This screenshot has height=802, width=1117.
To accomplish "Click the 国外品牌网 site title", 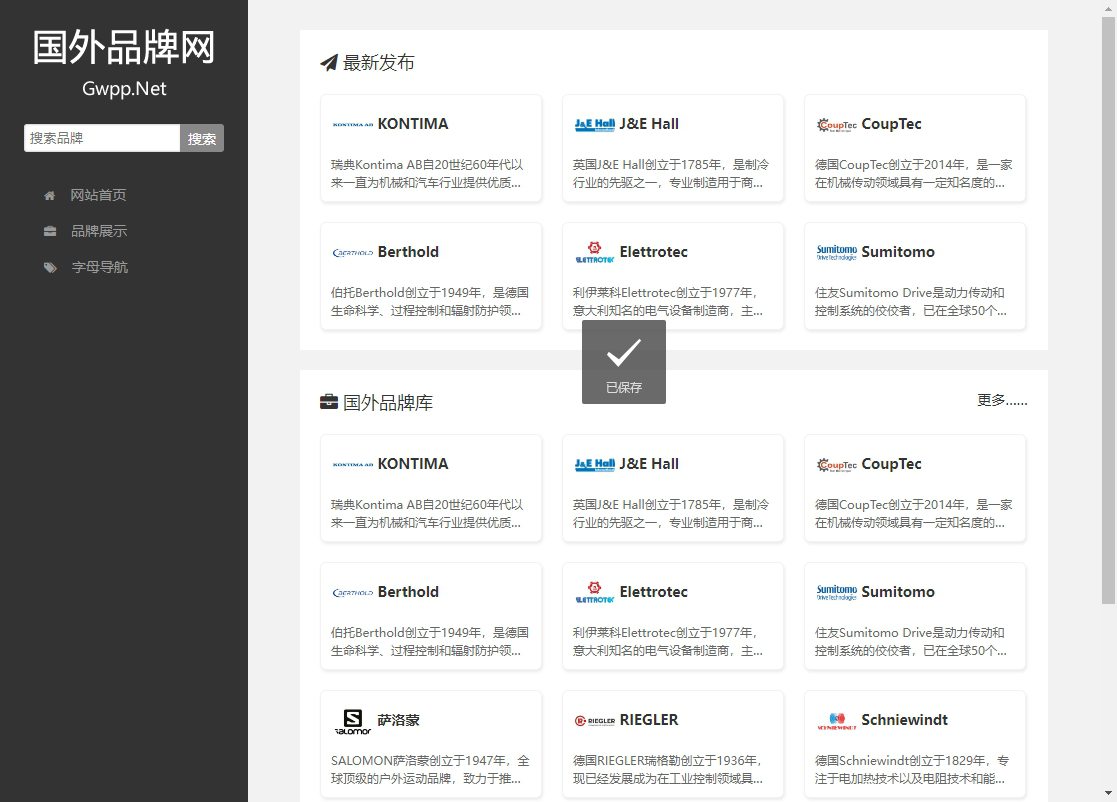I will (x=124, y=47).
